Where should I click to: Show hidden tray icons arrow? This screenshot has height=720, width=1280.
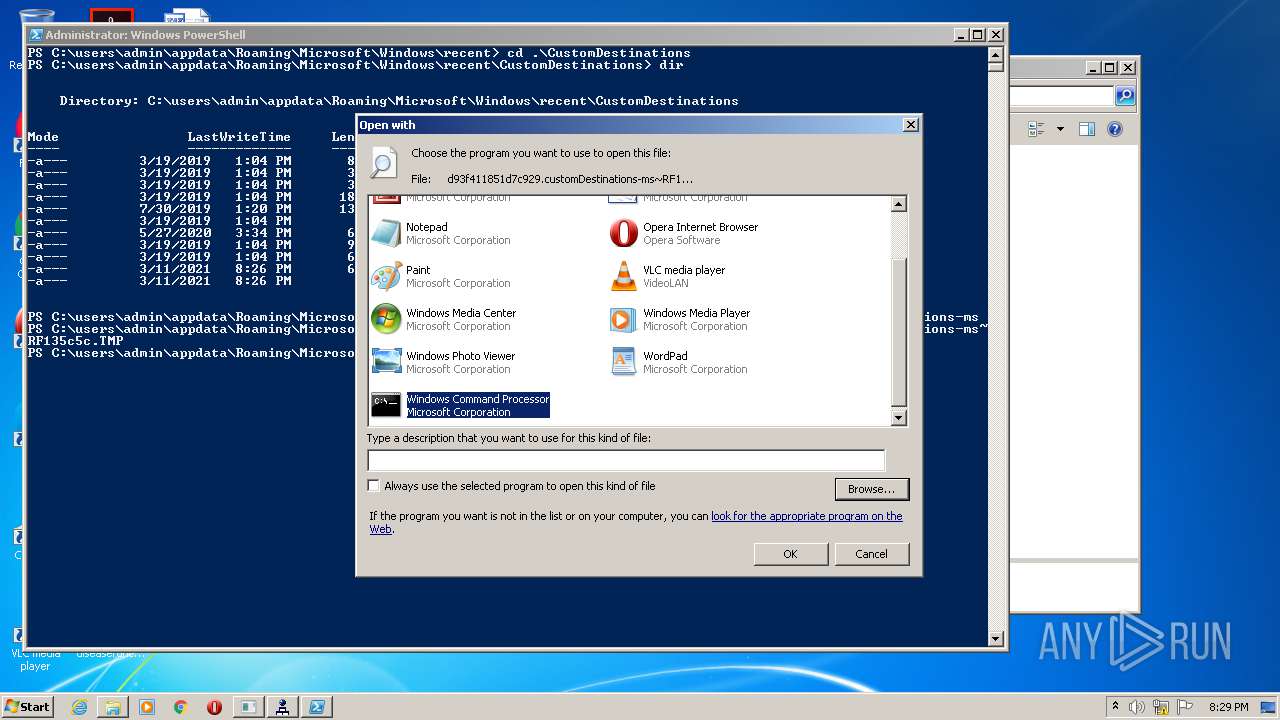pos(1115,707)
